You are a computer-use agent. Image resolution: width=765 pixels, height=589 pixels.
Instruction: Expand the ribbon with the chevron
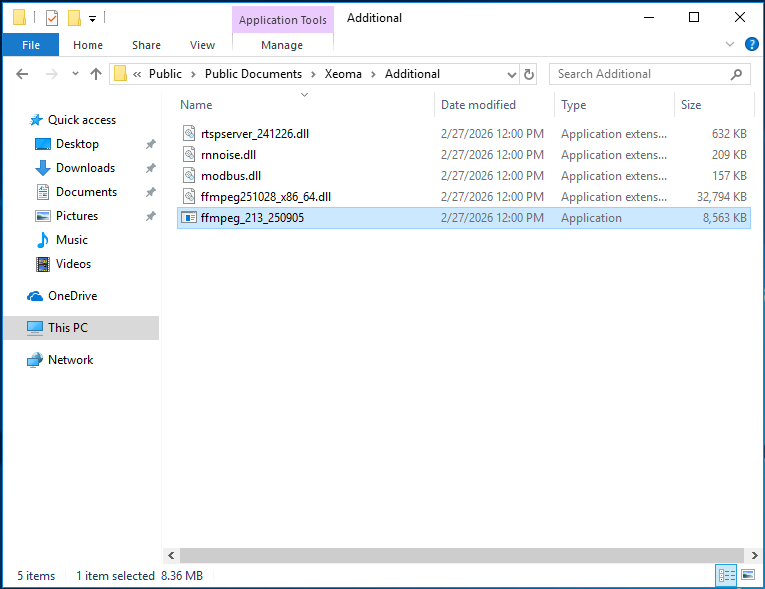pyautogui.click(x=730, y=44)
